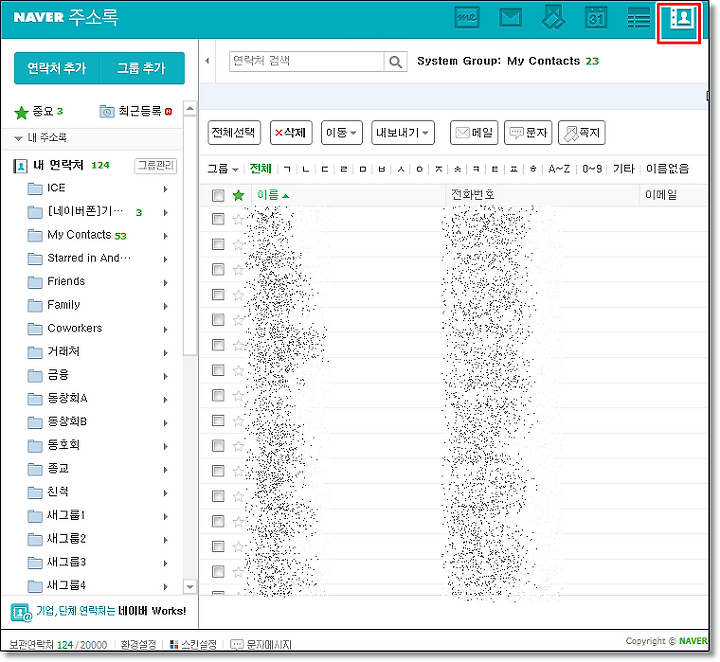The height and width of the screenshot is (662, 720).
Task: Check the eighth contact row checkbox
Action: [x=218, y=396]
